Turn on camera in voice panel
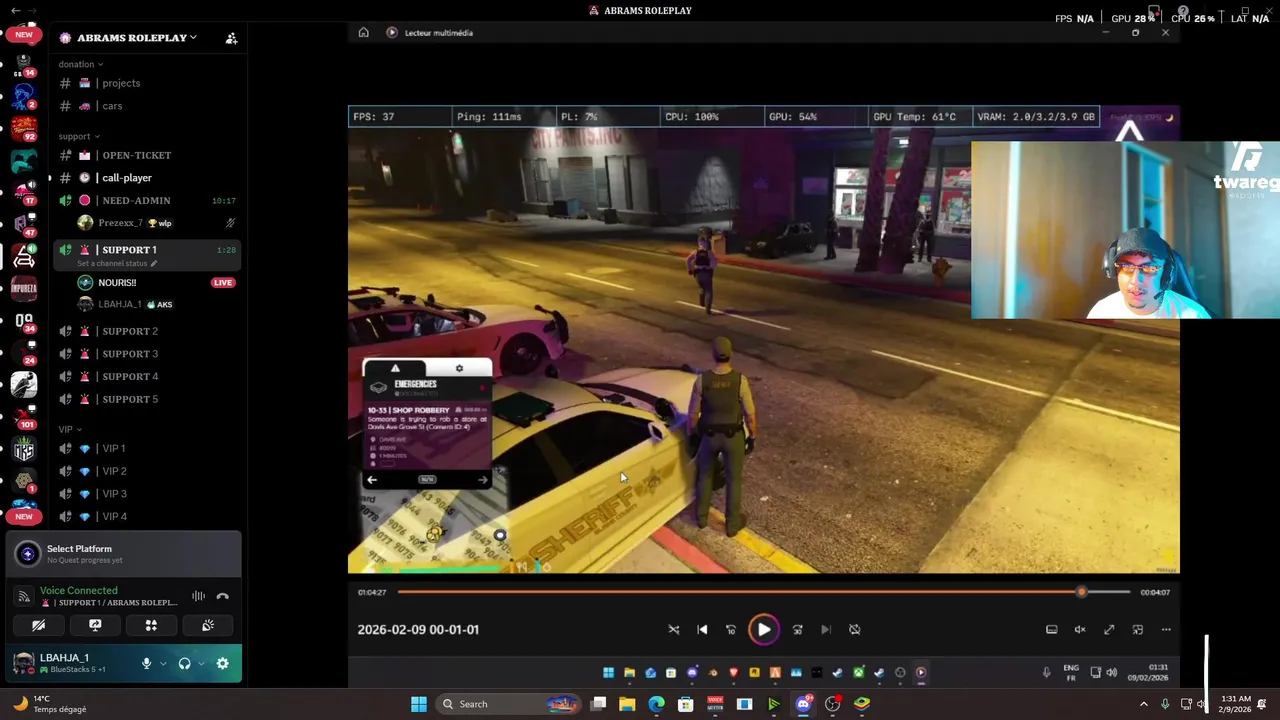The width and height of the screenshot is (1280, 720). click(38, 625)
